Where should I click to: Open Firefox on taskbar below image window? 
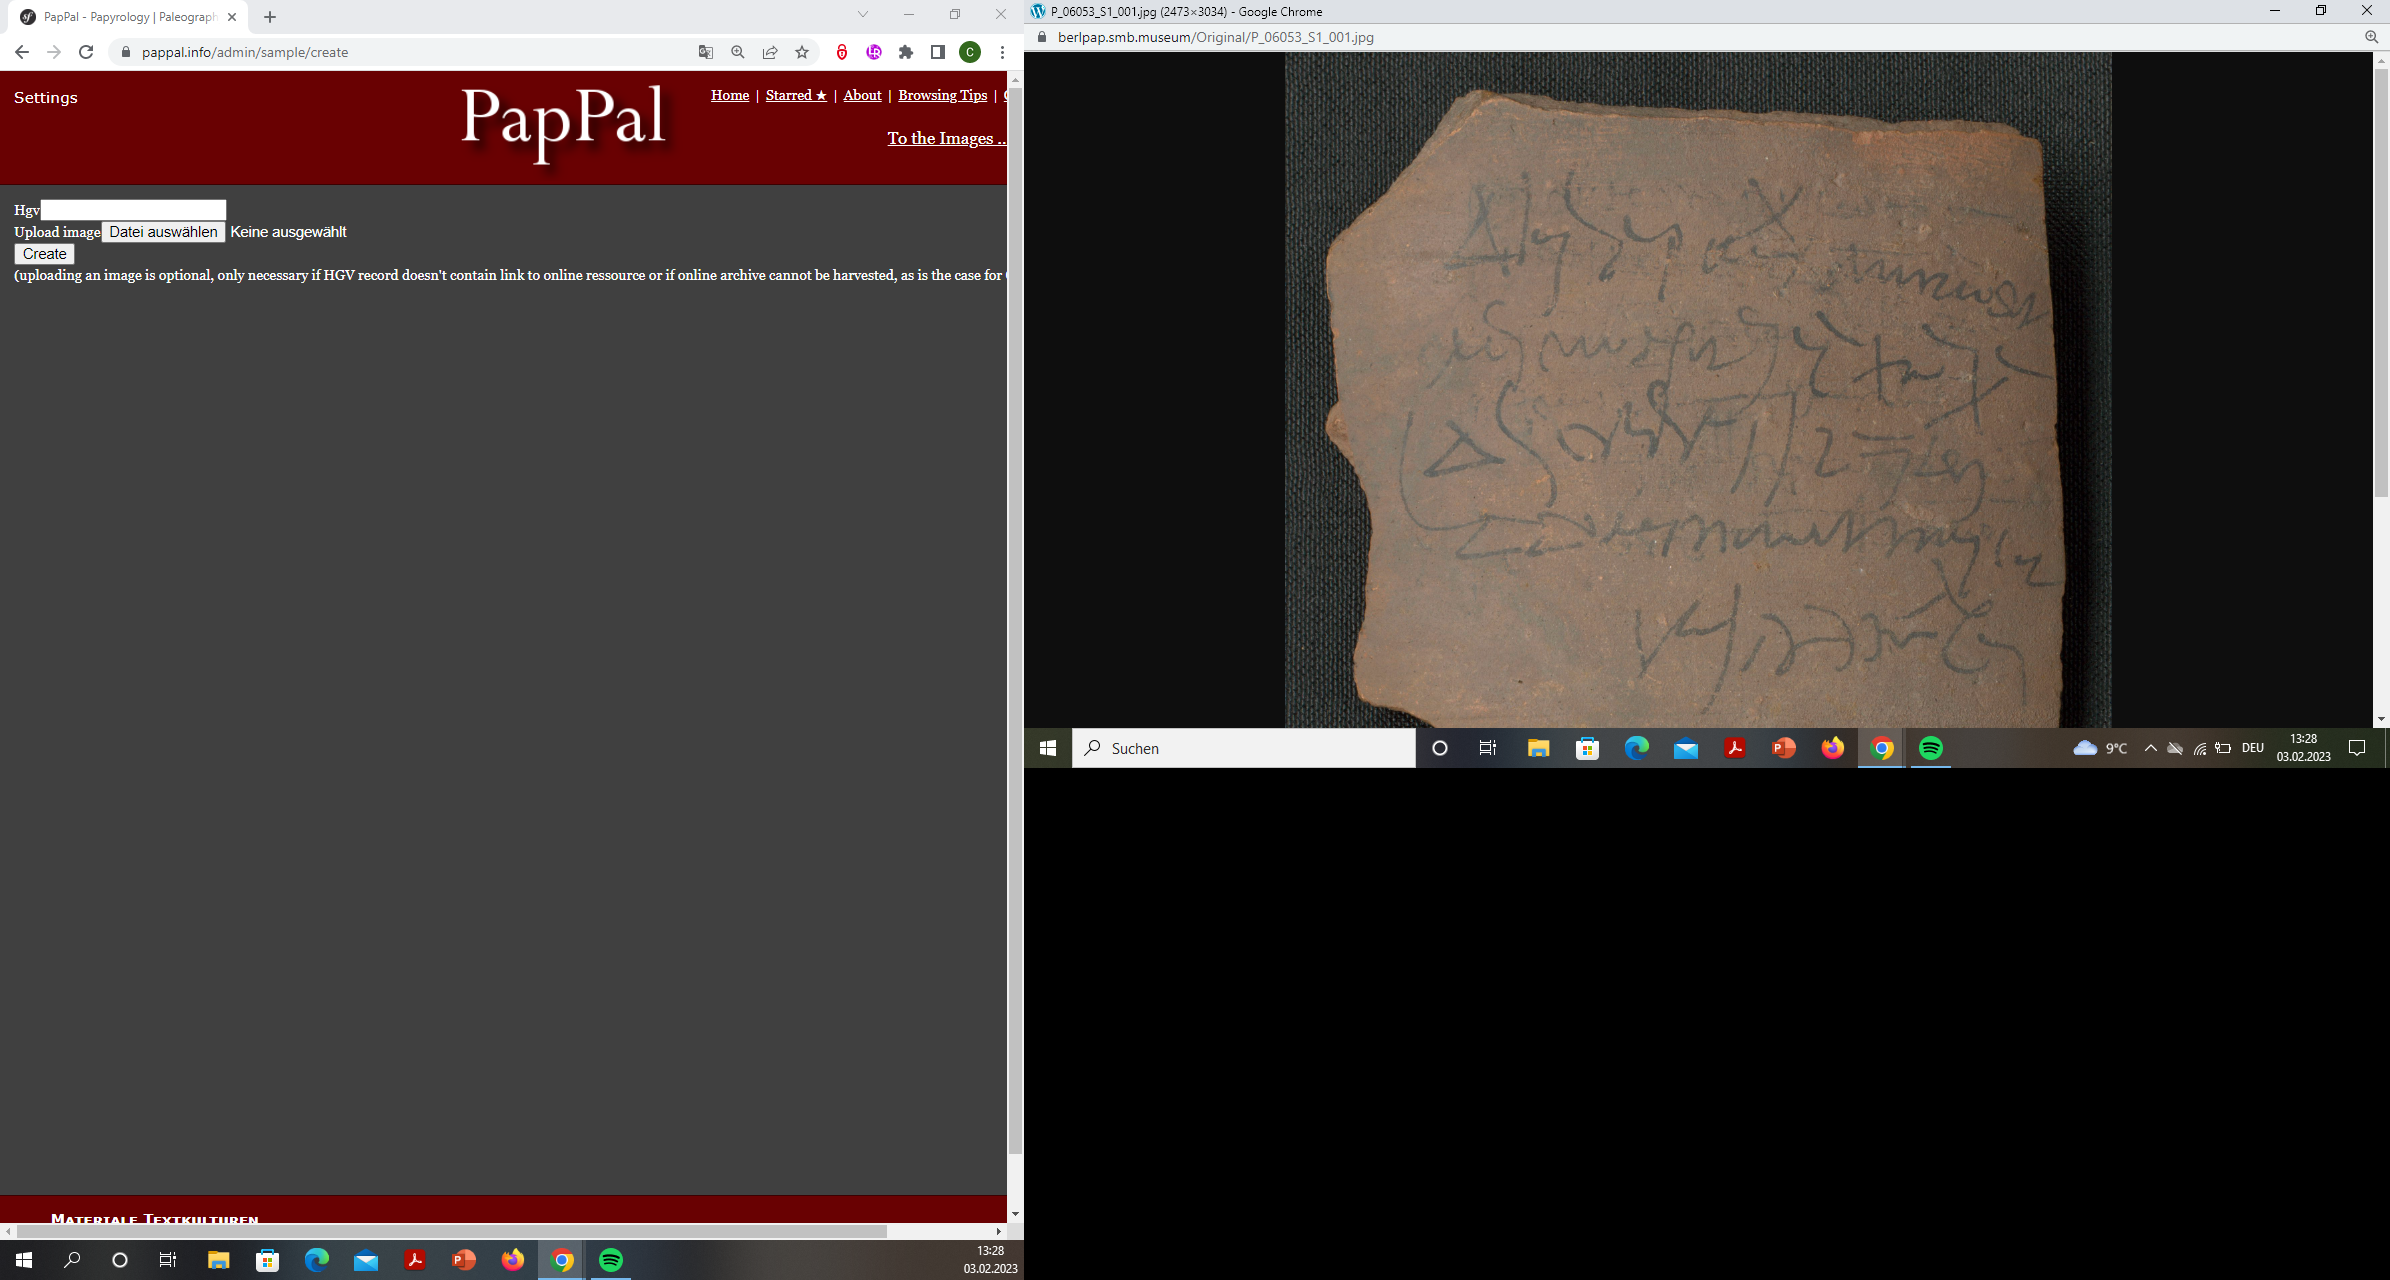(1833, 748)
